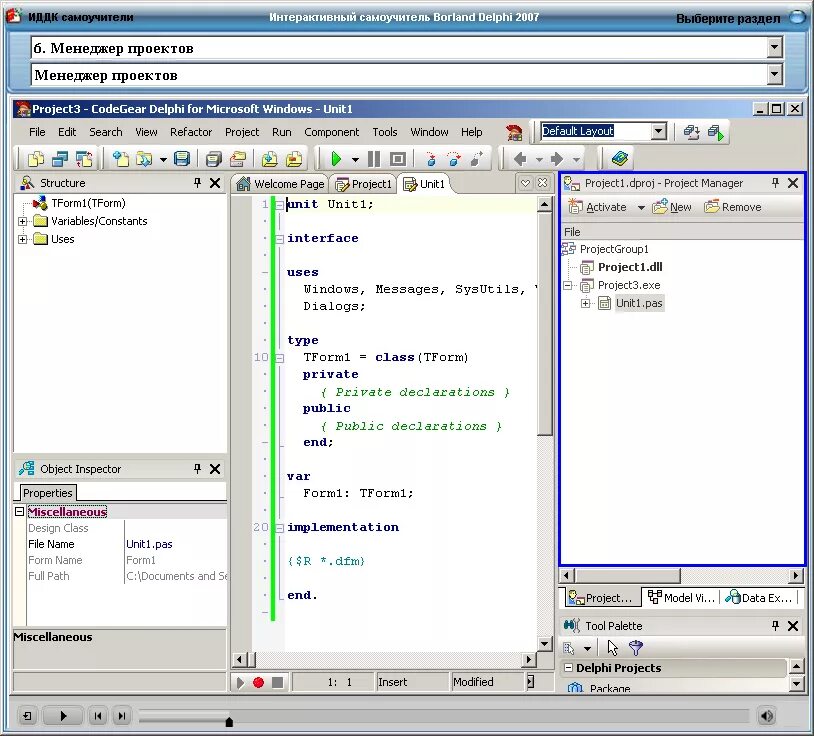The height and width of the screenshot is (736, 814).
Task: Toggle pin on Project Manager panel
Action: pos(776,183)
